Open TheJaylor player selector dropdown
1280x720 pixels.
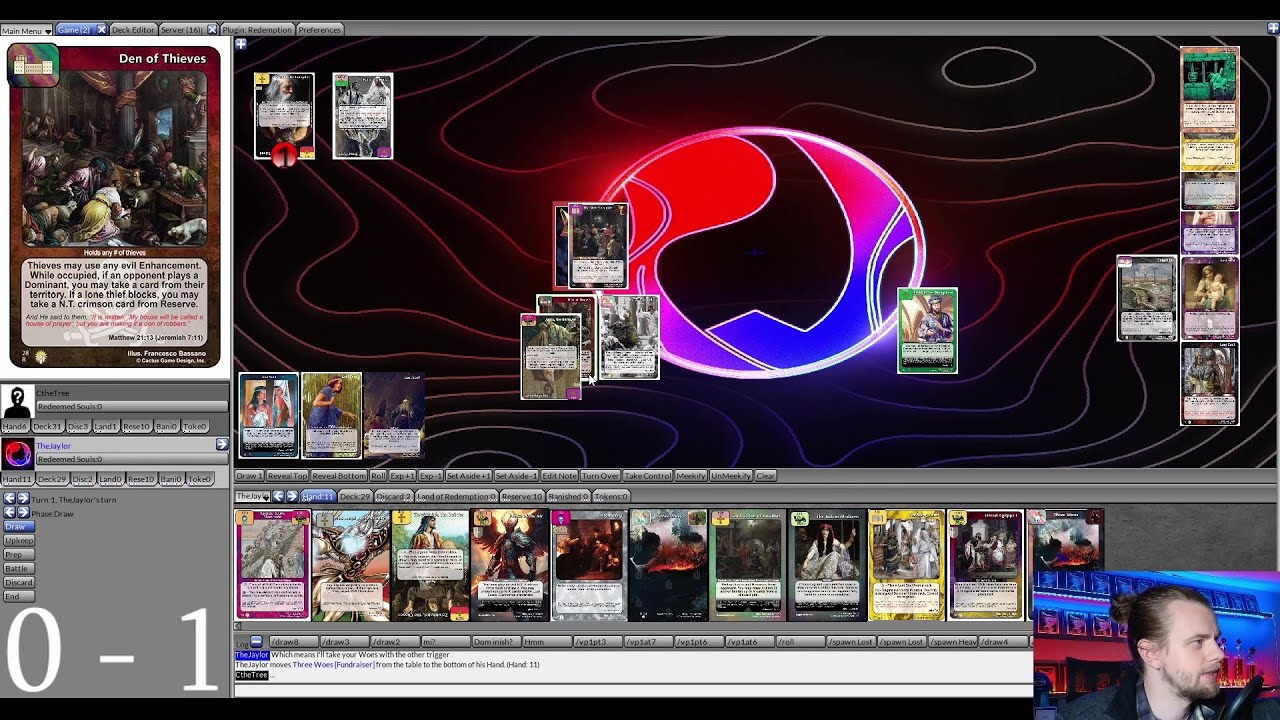253,497
